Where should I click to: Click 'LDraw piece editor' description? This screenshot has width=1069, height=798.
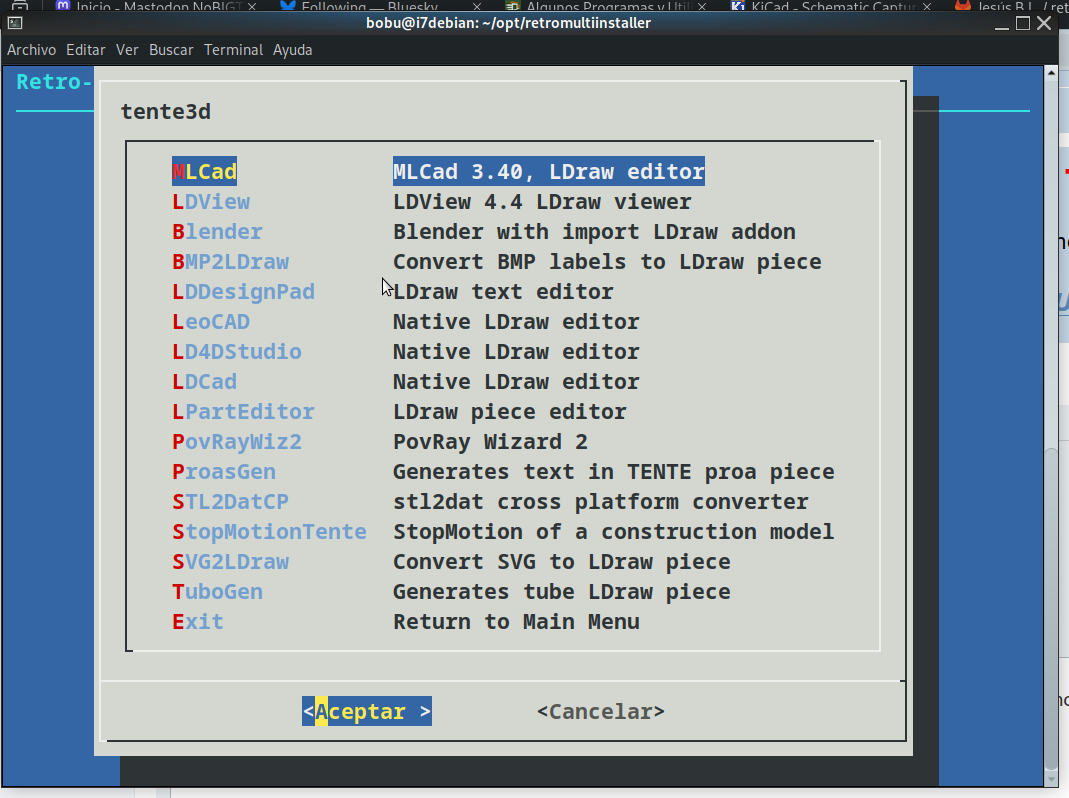[509, 412]
